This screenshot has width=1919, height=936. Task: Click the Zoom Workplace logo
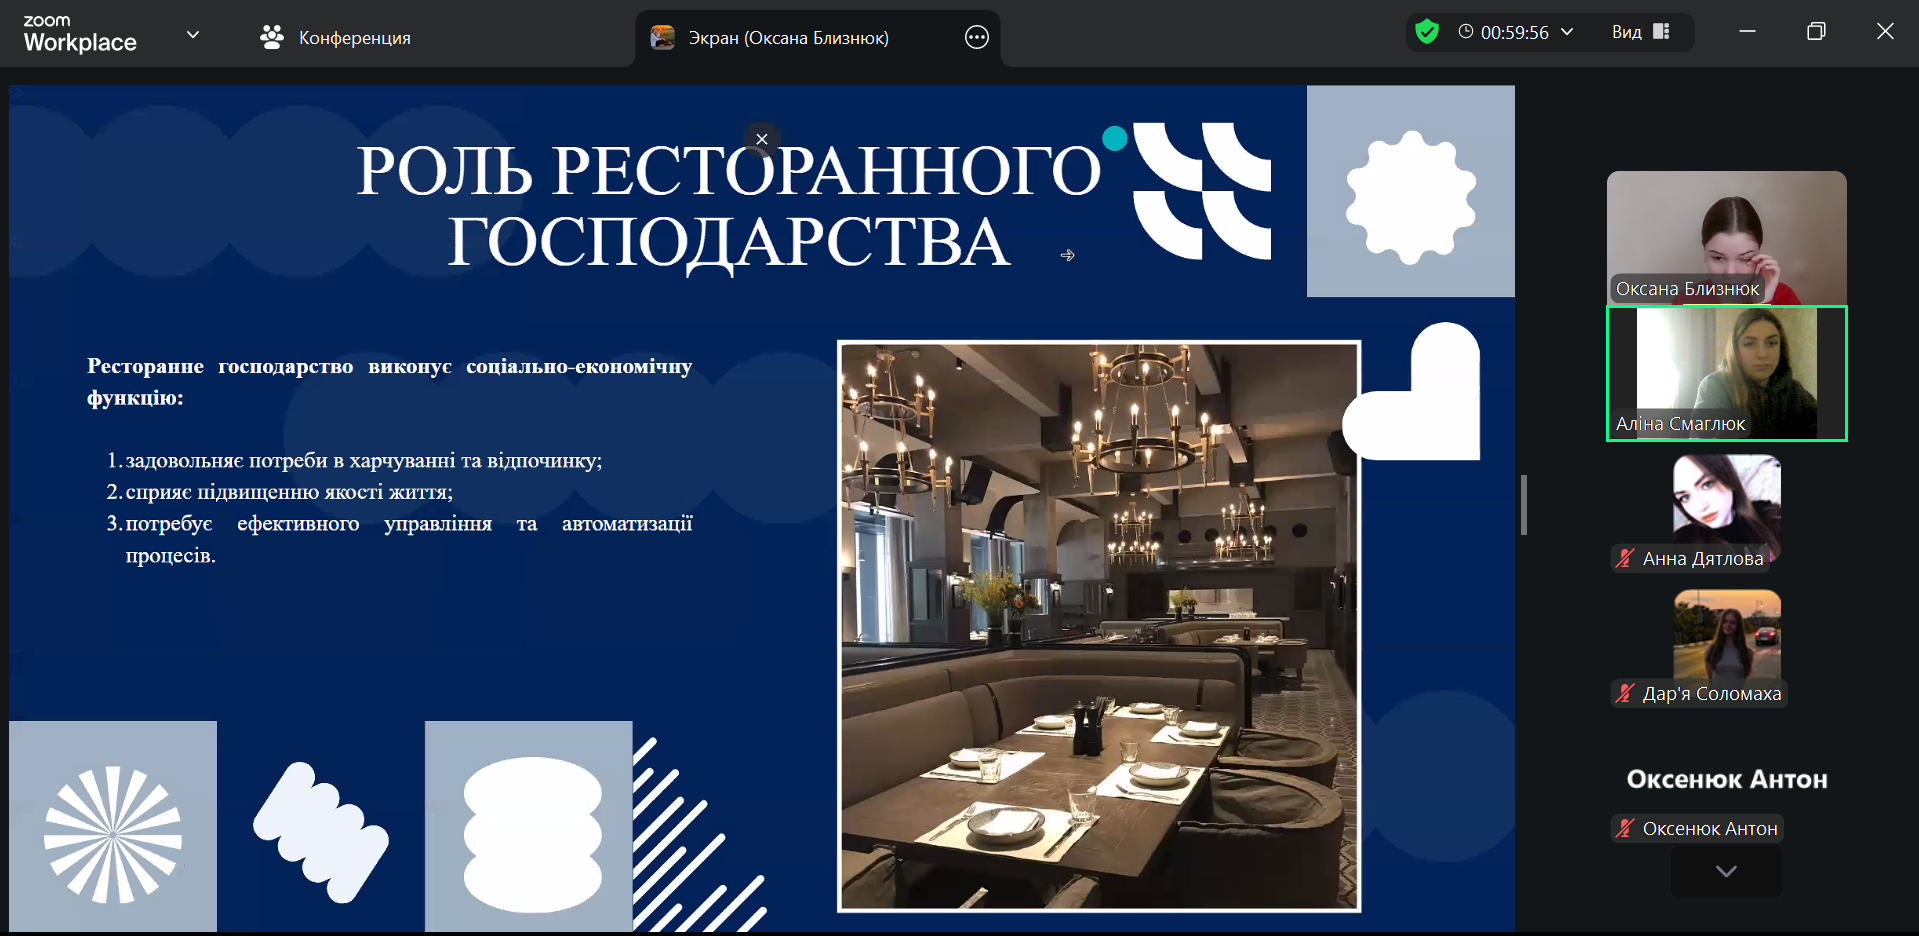click(80, 34)
